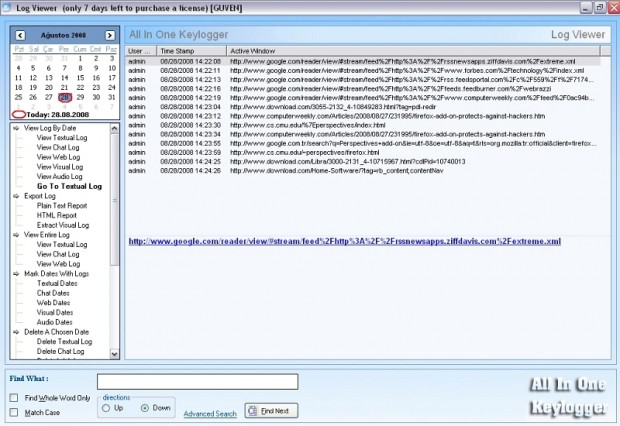
Task: Mark Web Dates in calendar
Action: click(54, 303)
